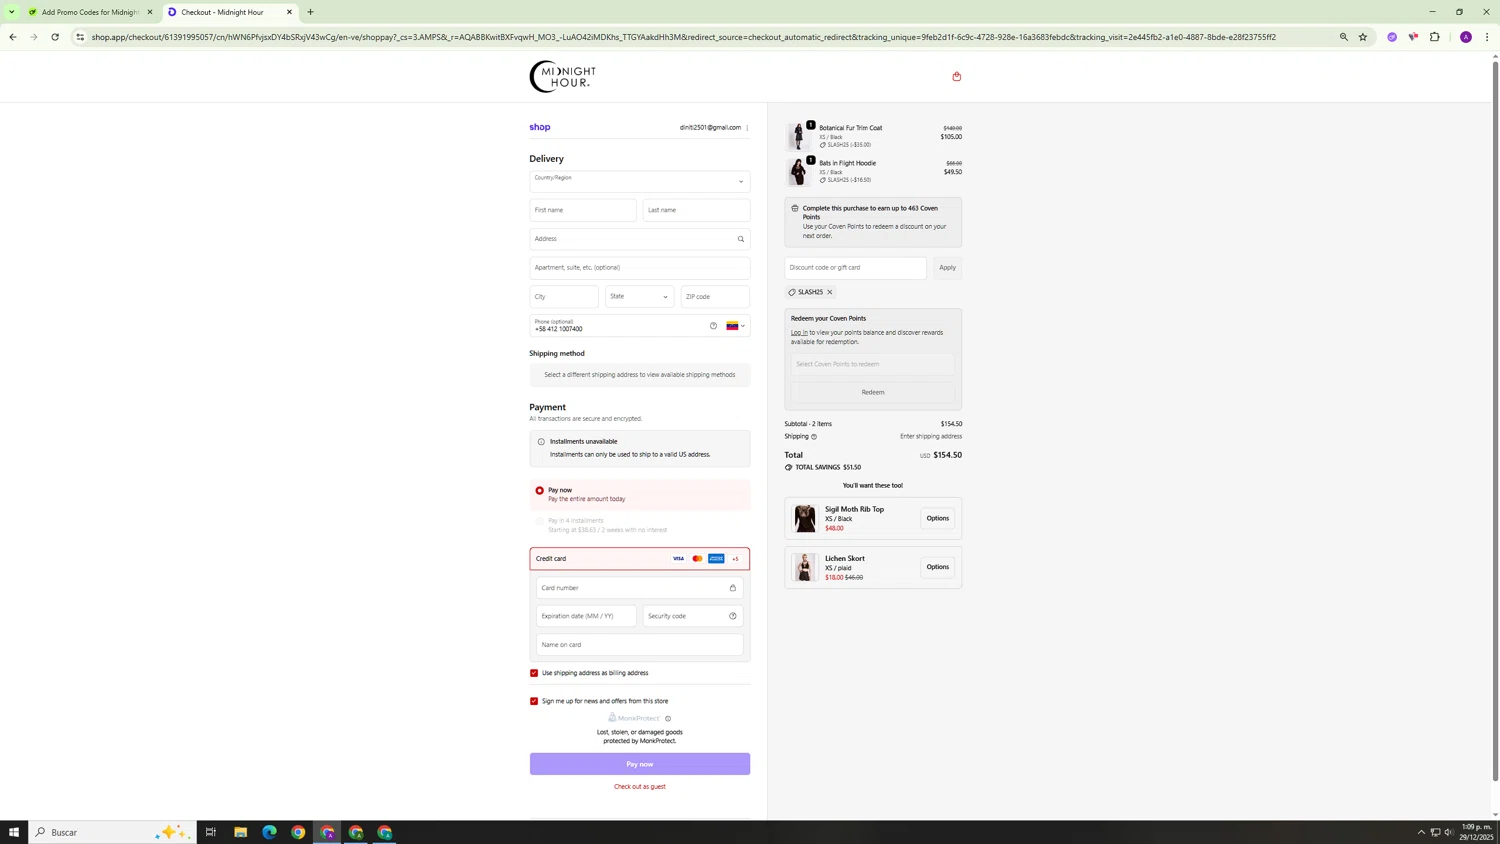Open the Windows Start menu
Viewport: 1500px width, 844px height.
[14, 832]
